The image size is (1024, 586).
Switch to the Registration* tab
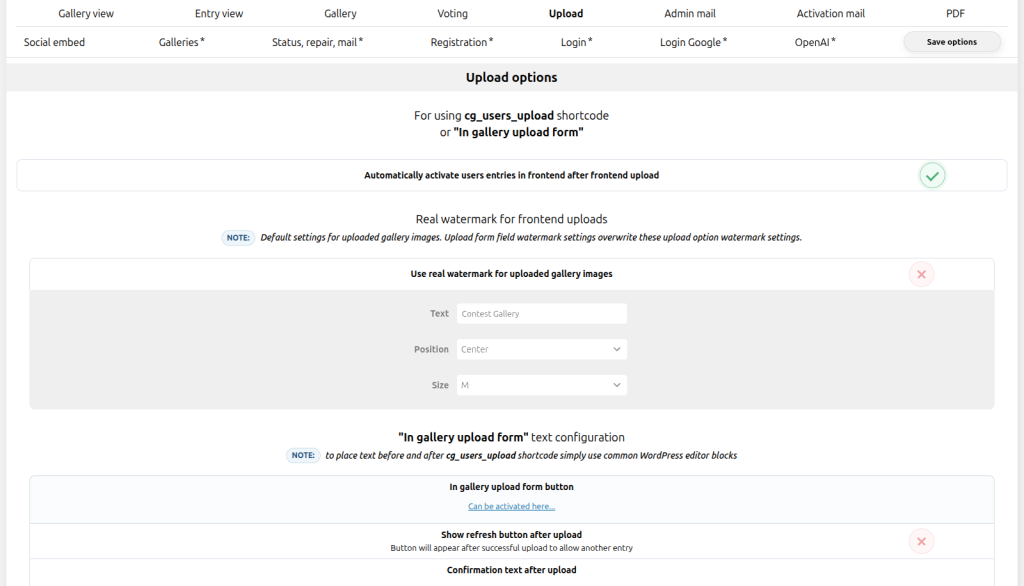pos(462,42)
